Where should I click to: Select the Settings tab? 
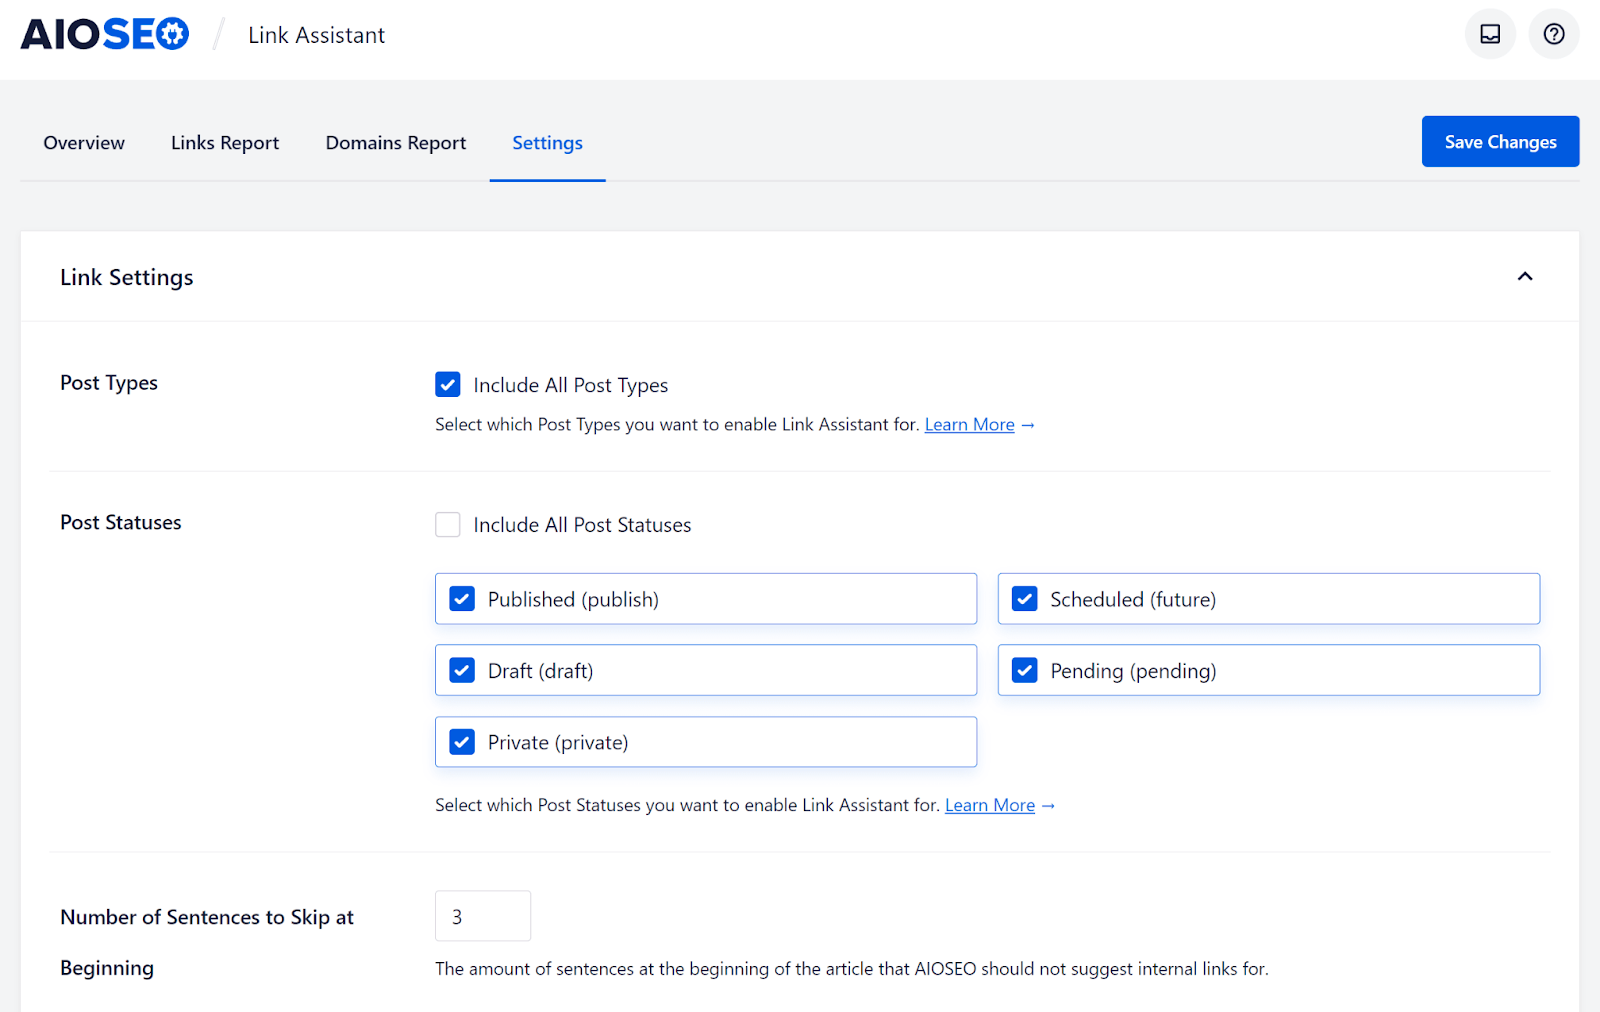point(547,143)
